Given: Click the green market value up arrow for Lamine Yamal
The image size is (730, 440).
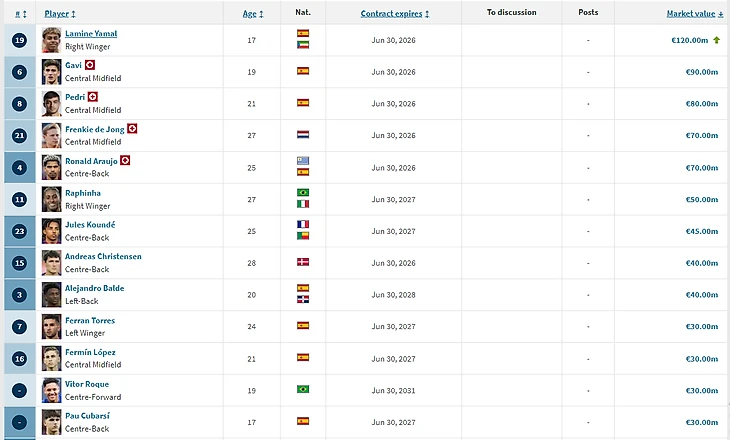Looking at the screenshot, I should tap(716, 41).
